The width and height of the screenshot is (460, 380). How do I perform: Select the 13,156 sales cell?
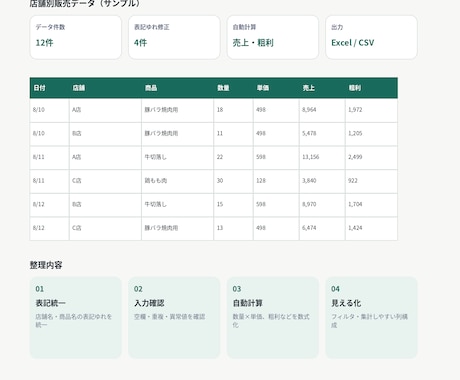pos(322,158)
